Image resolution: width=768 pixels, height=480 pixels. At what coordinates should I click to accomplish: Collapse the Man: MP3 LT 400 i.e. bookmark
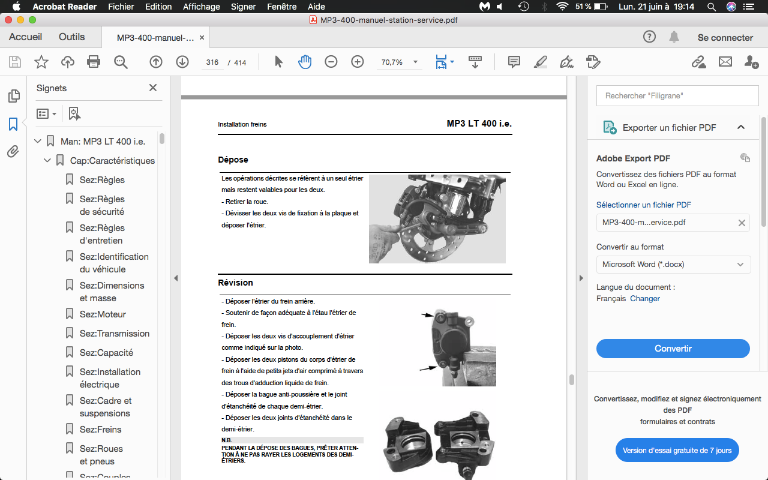(38, 141)
